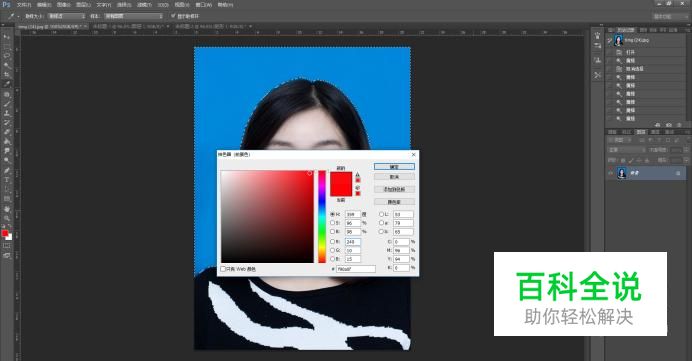The image size is (692, 361).
Task: Select the History Brush tool
Action: (7, 123)
